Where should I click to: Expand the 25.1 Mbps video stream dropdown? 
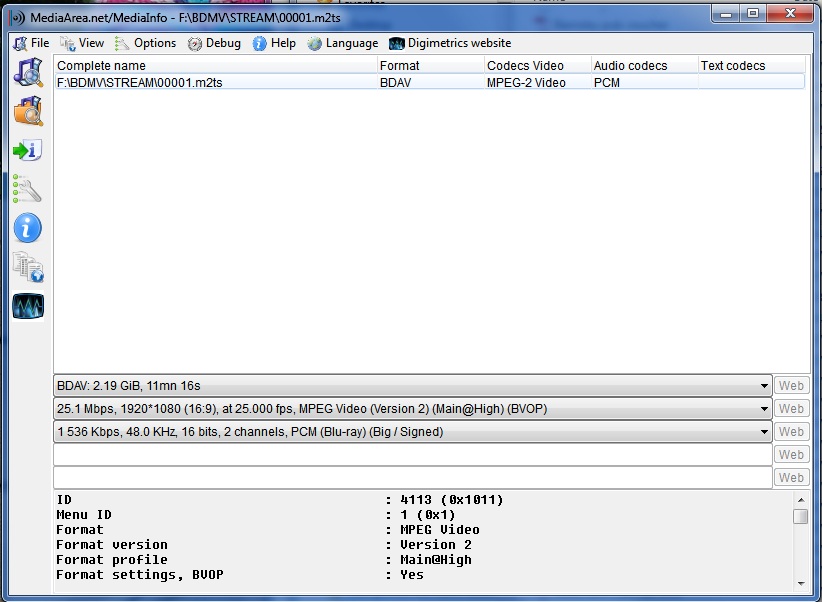764,409
